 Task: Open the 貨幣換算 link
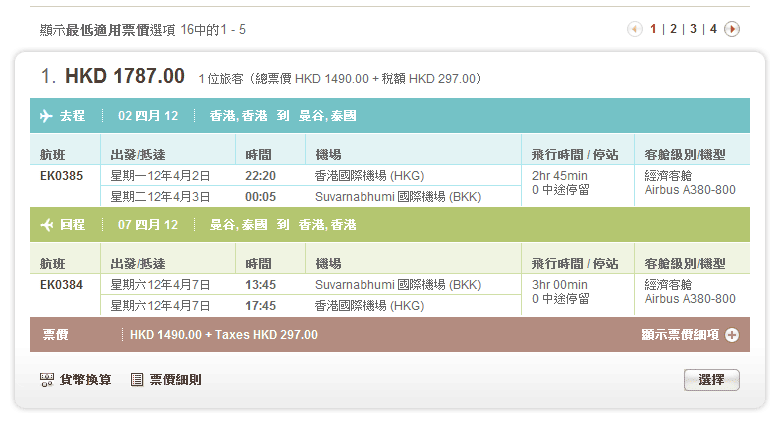click(x=85, y=380)
